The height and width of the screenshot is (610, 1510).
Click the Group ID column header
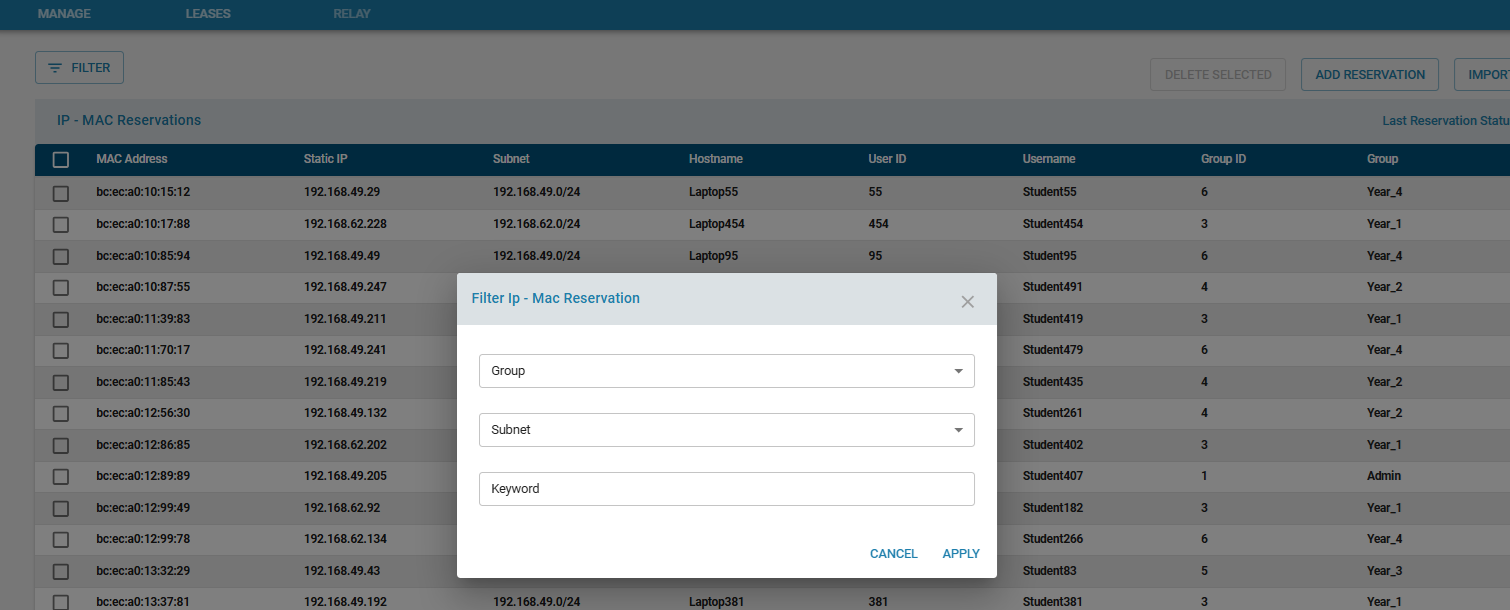tap(1223, 159)
